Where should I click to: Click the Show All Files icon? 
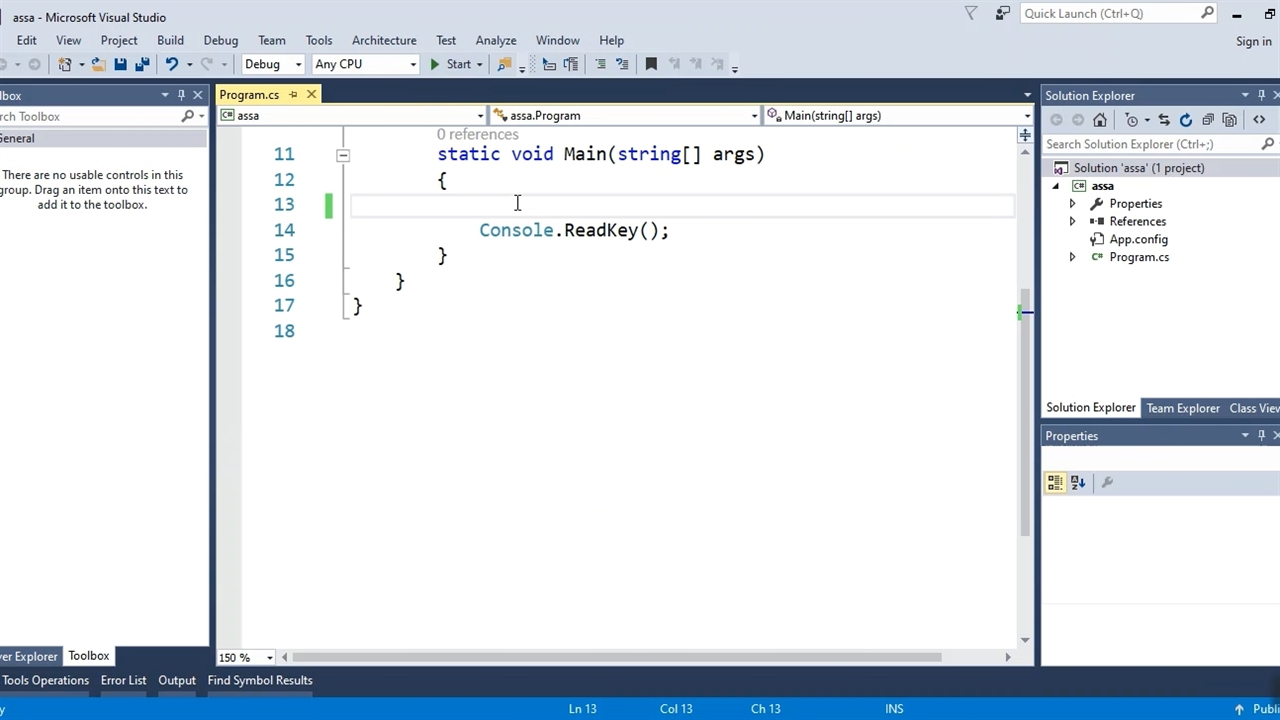1230,120
